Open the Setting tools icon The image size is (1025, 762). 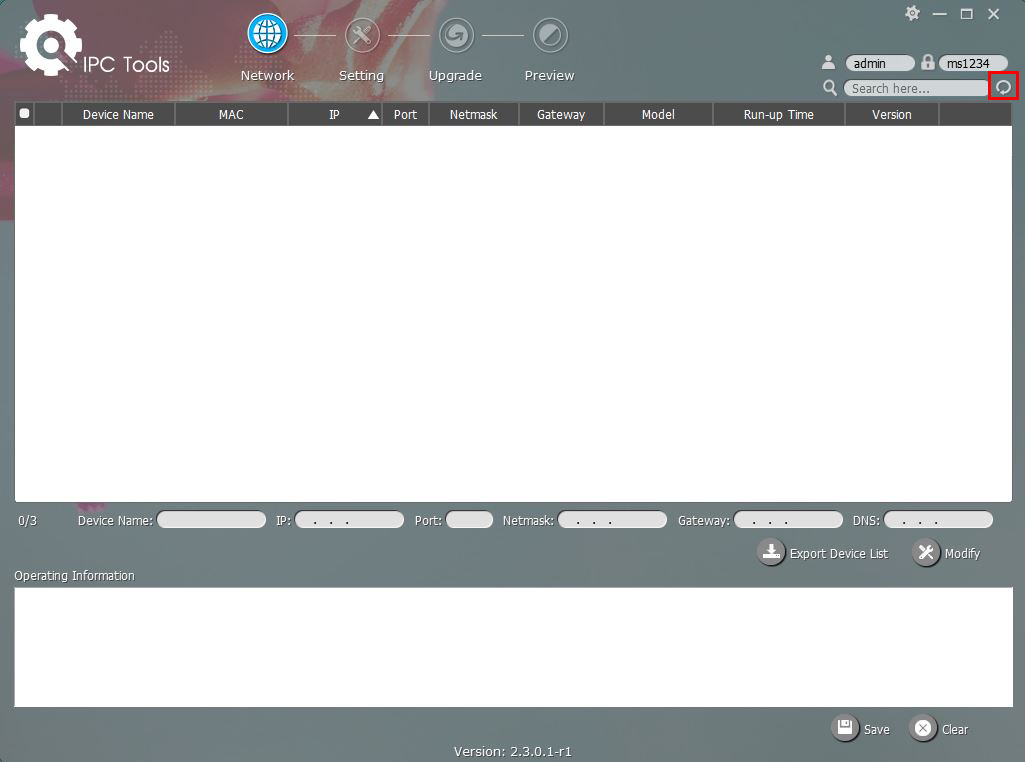361,36
